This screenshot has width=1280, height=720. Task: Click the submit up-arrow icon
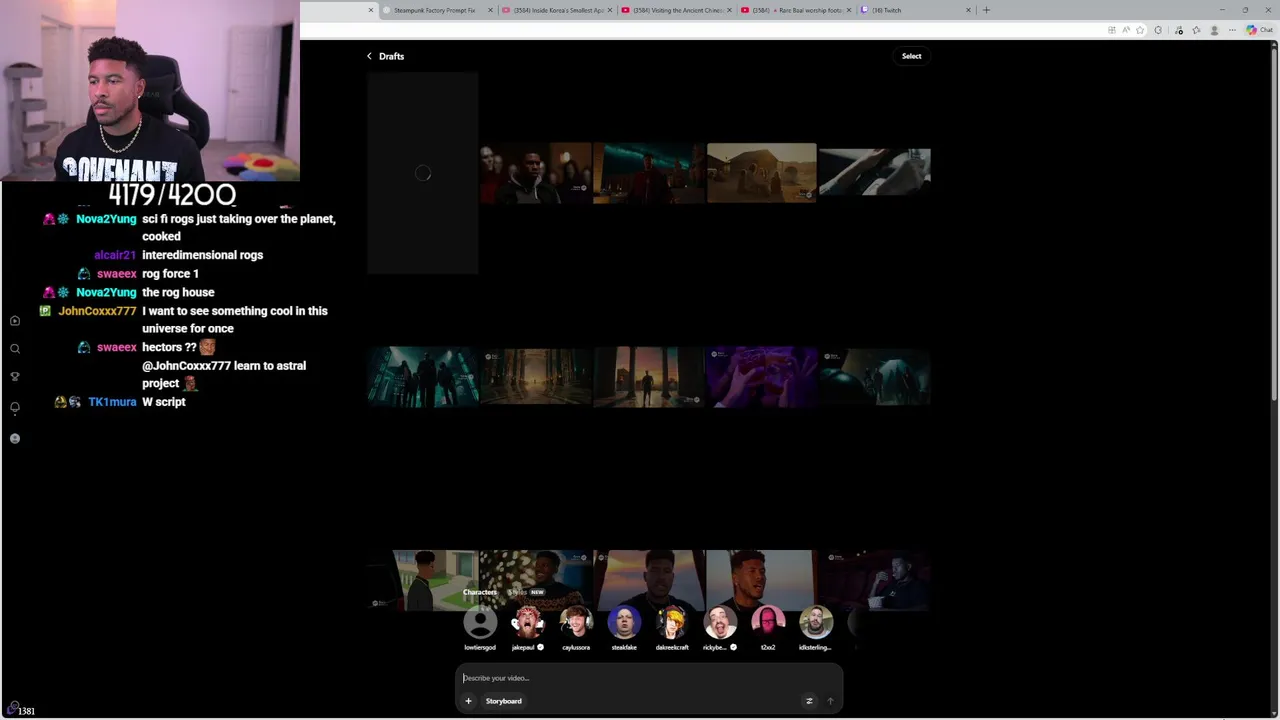(x=829, y=701)
